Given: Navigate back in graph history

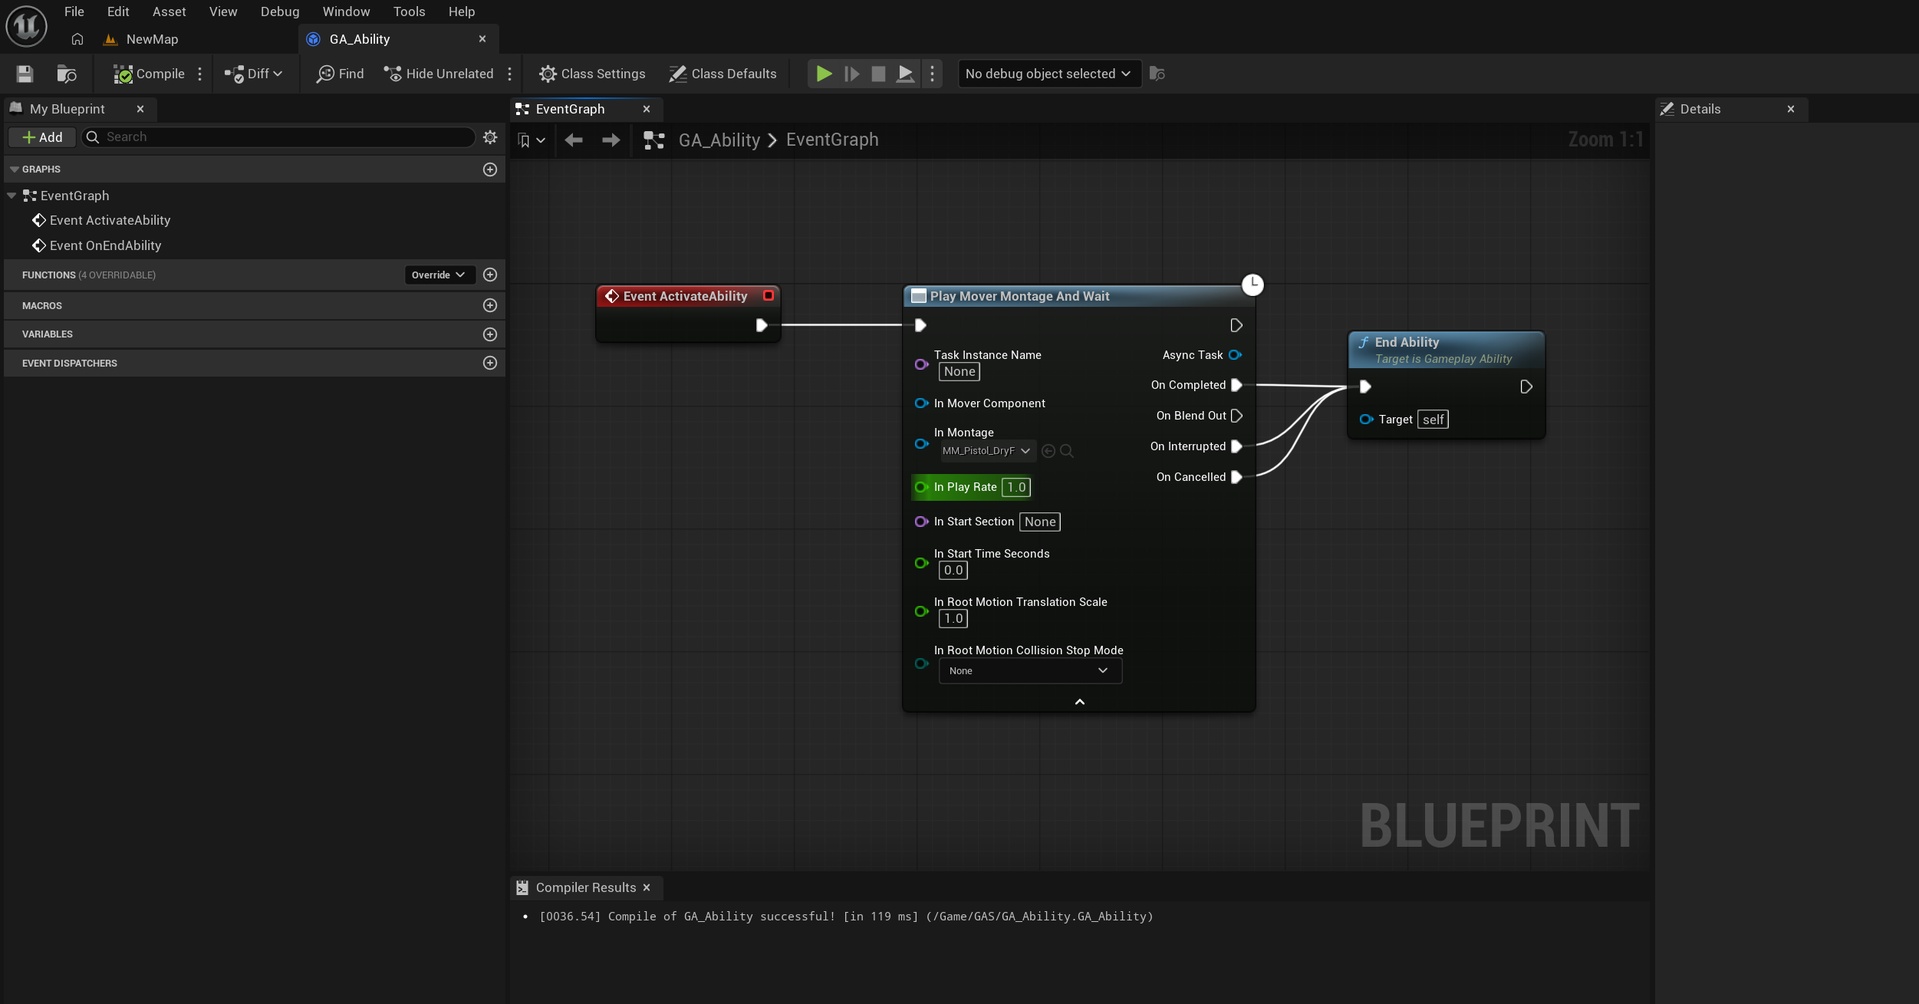Looking at the screenshot, I should pyautogui.click(x=573, y=140).
